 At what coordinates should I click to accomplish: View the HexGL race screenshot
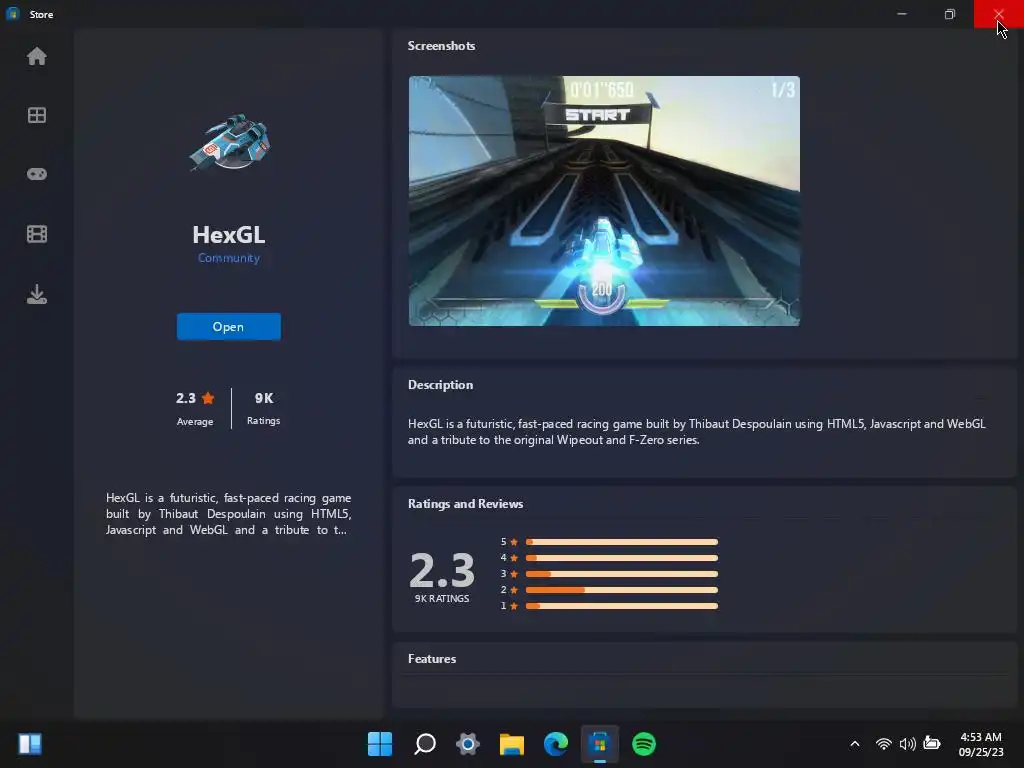pyautogui.click(x=604, y=201)
